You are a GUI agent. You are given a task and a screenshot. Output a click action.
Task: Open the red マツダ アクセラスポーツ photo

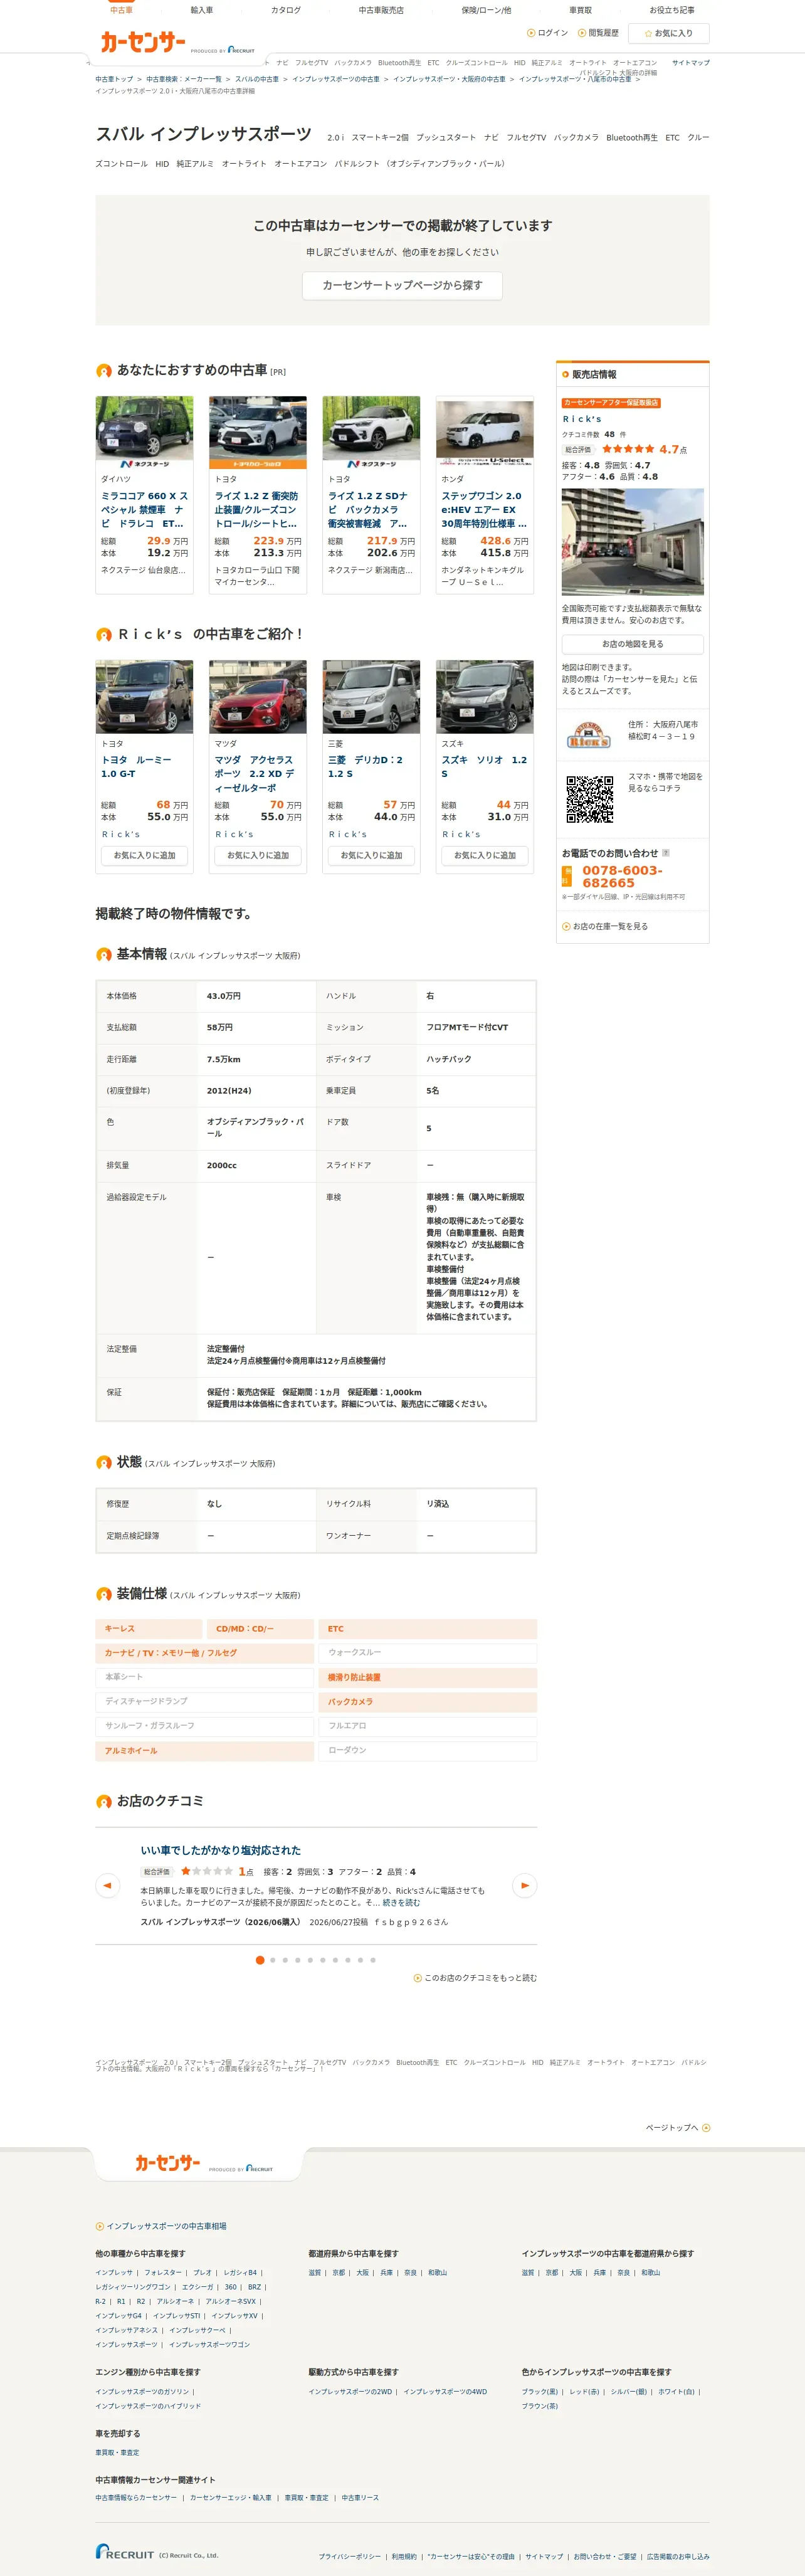258,696
